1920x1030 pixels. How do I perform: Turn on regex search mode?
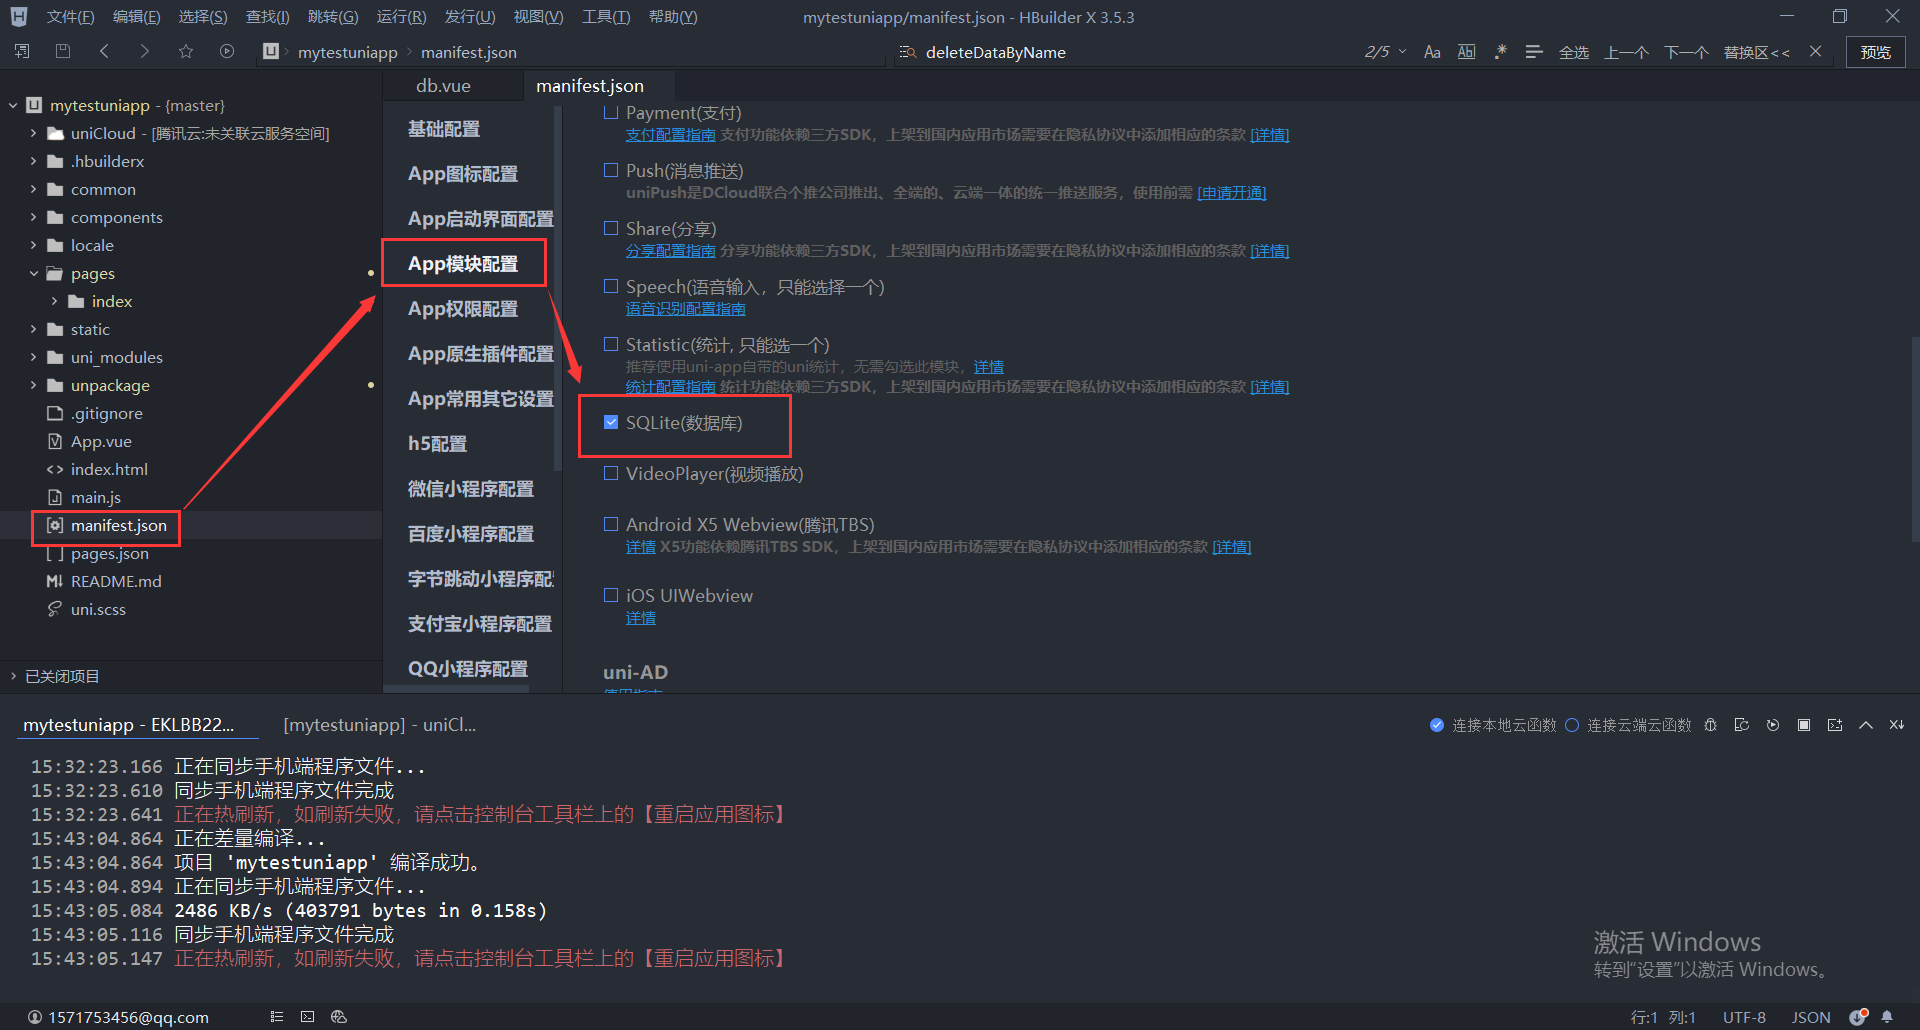pyautogui.click(x=1501, y=52)
